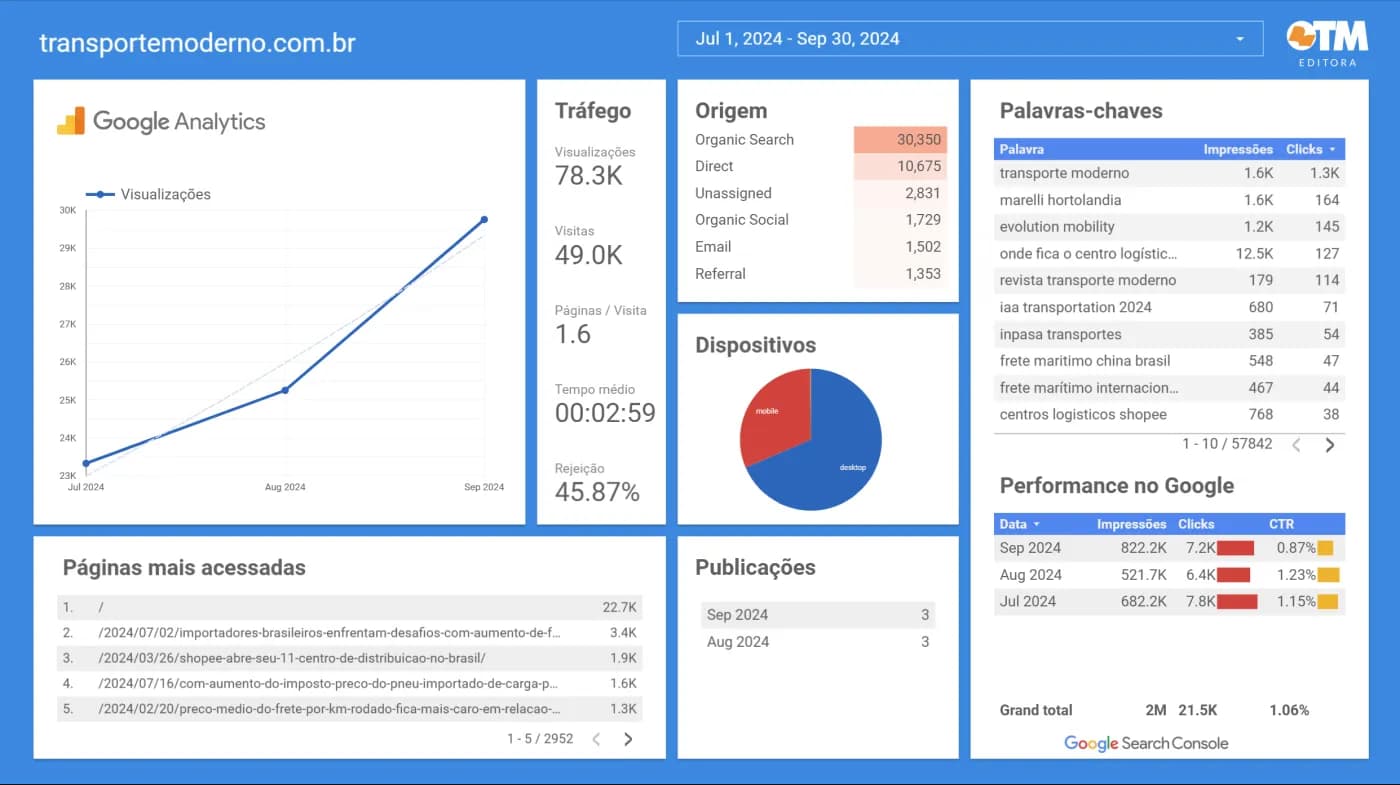Click the Visualizações legend marker in chart
1400x785 pixels.
tap(100, 194)
